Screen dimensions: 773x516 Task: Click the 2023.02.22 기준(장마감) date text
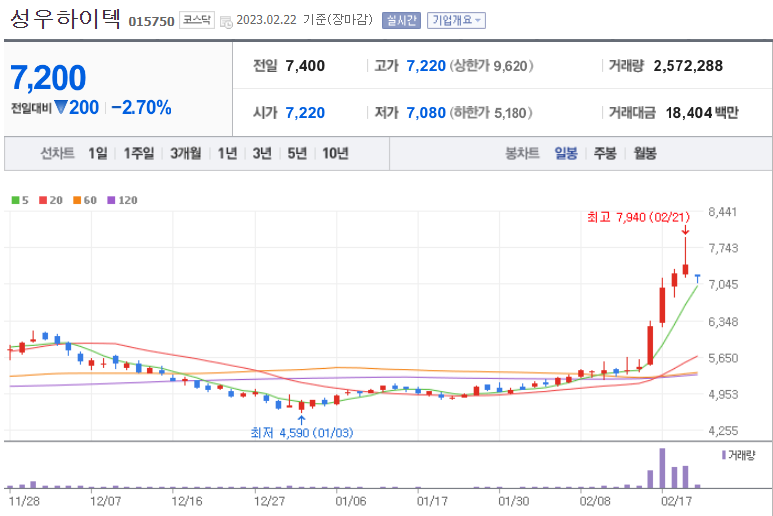[305, 20]
